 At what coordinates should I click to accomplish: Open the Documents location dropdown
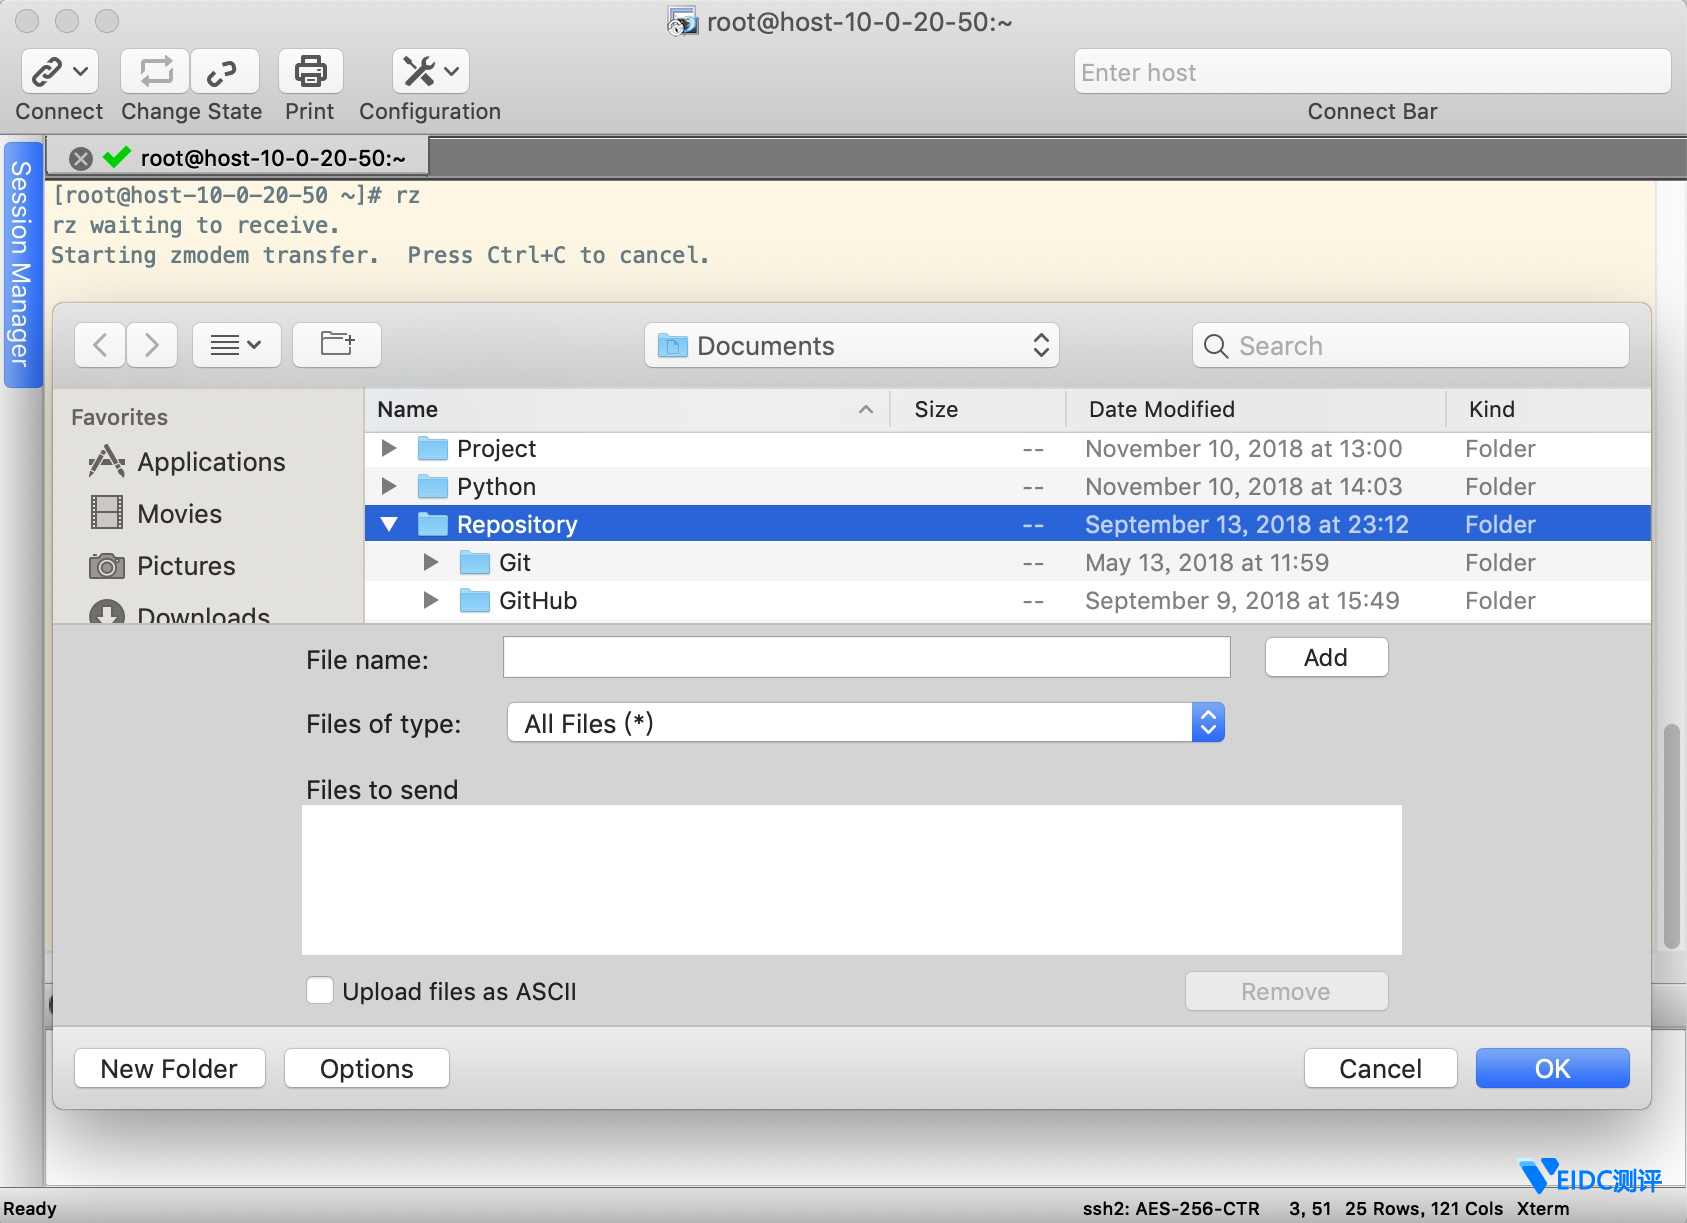click(x=851, y=346)
